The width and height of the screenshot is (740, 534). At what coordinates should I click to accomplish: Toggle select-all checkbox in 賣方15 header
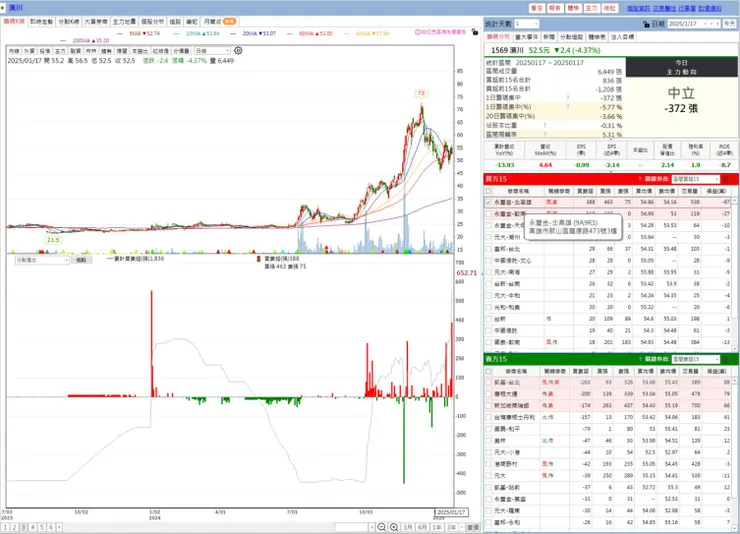488,371
